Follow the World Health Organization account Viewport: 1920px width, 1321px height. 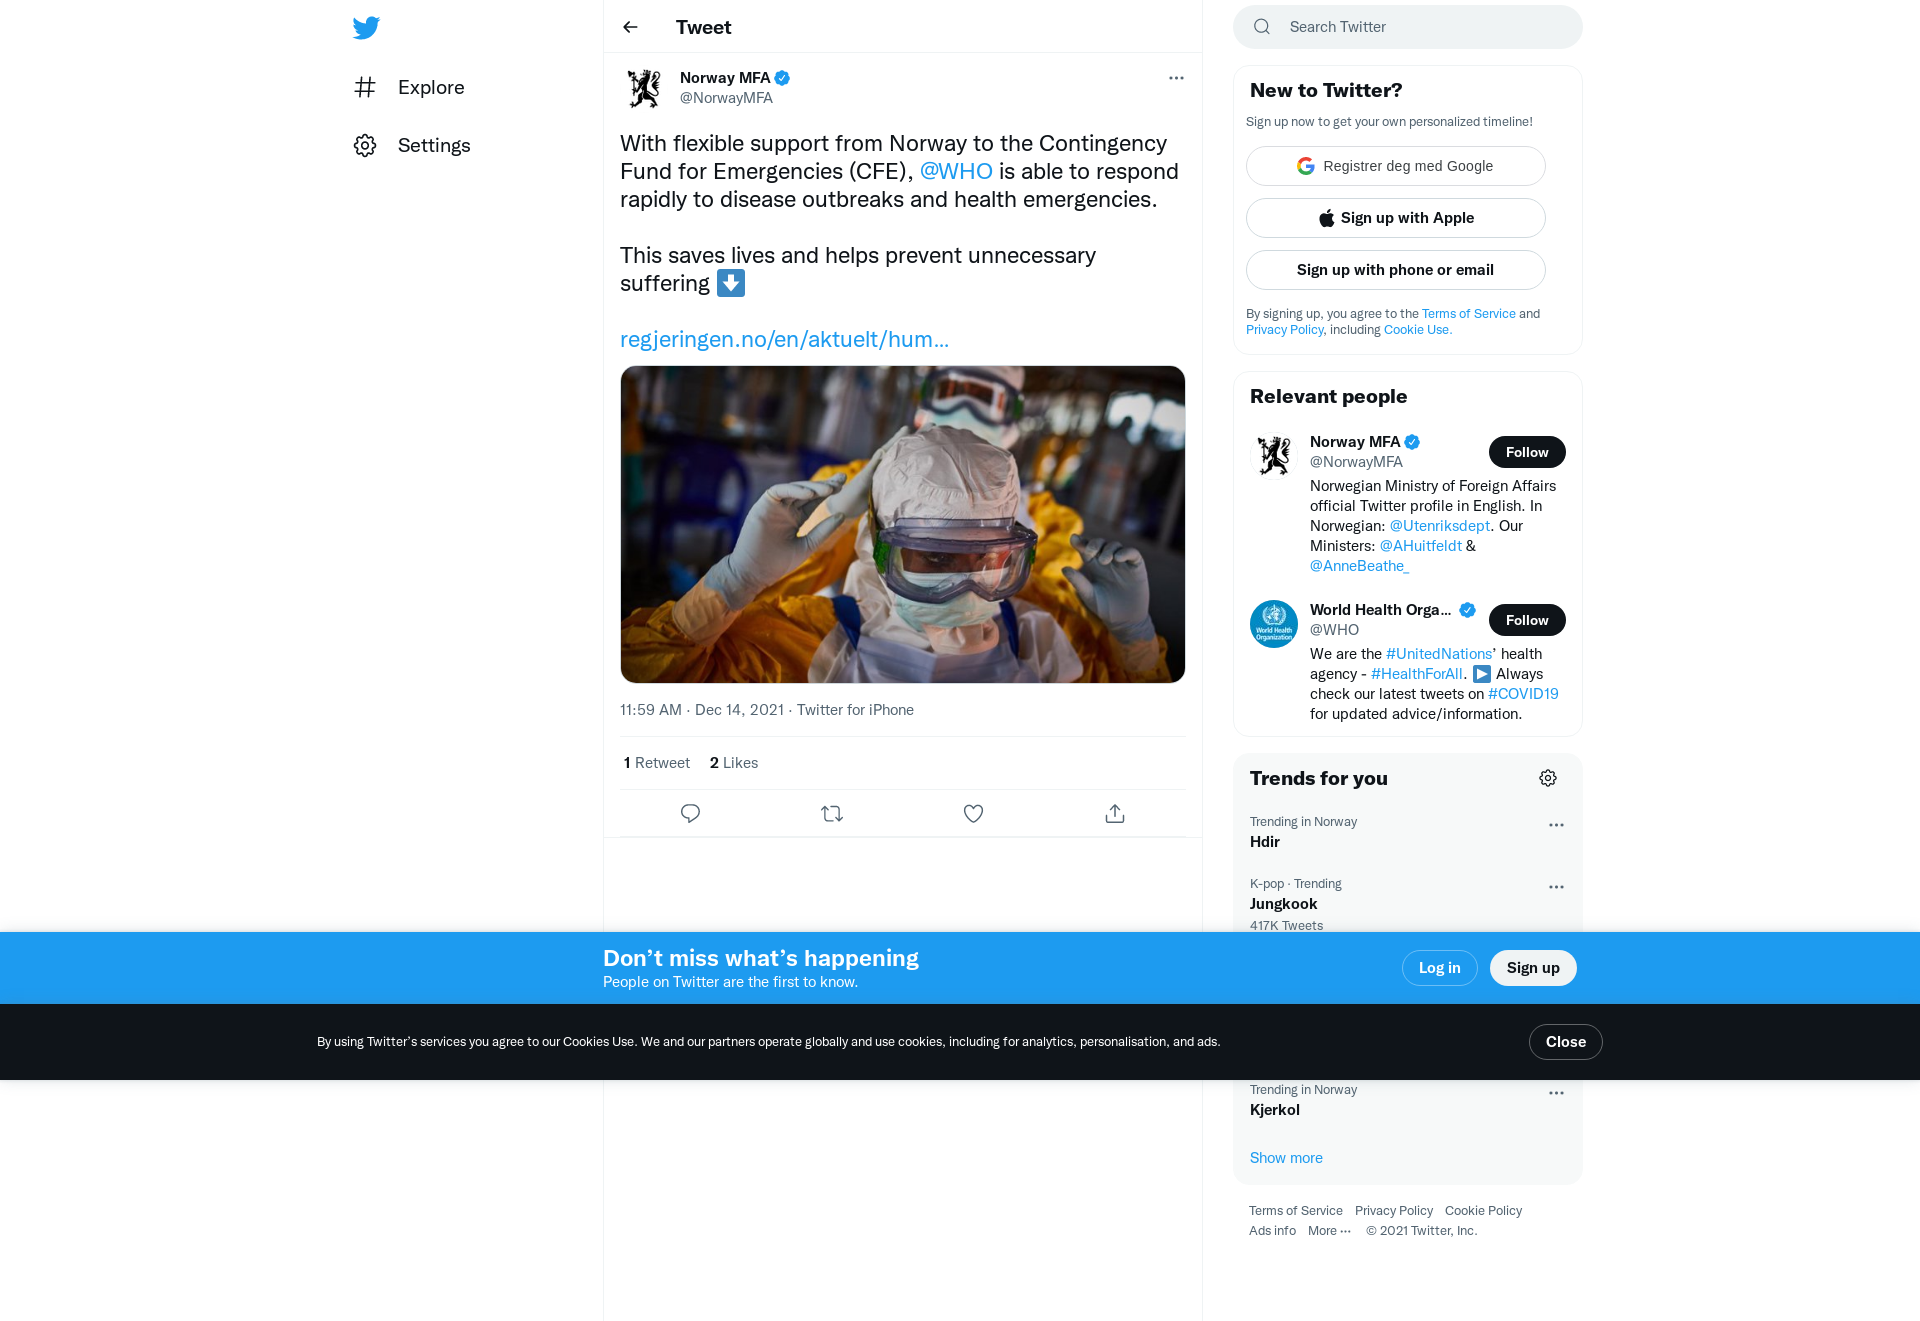1527,620
